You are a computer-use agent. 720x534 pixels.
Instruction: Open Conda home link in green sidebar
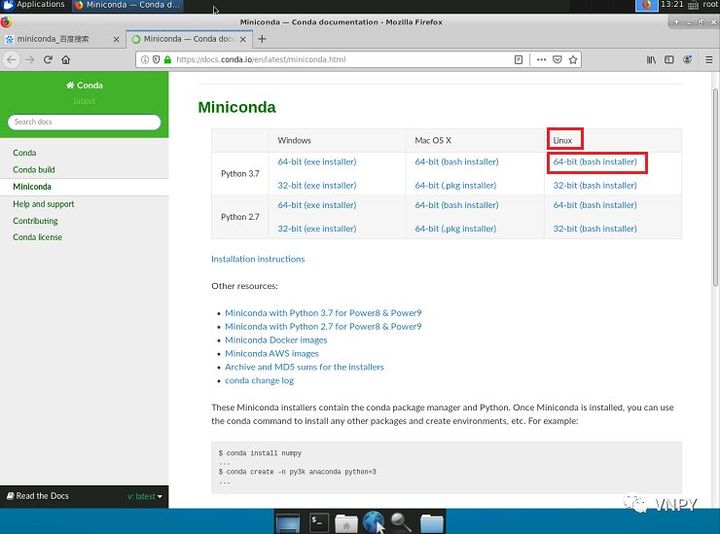point(84,85)
